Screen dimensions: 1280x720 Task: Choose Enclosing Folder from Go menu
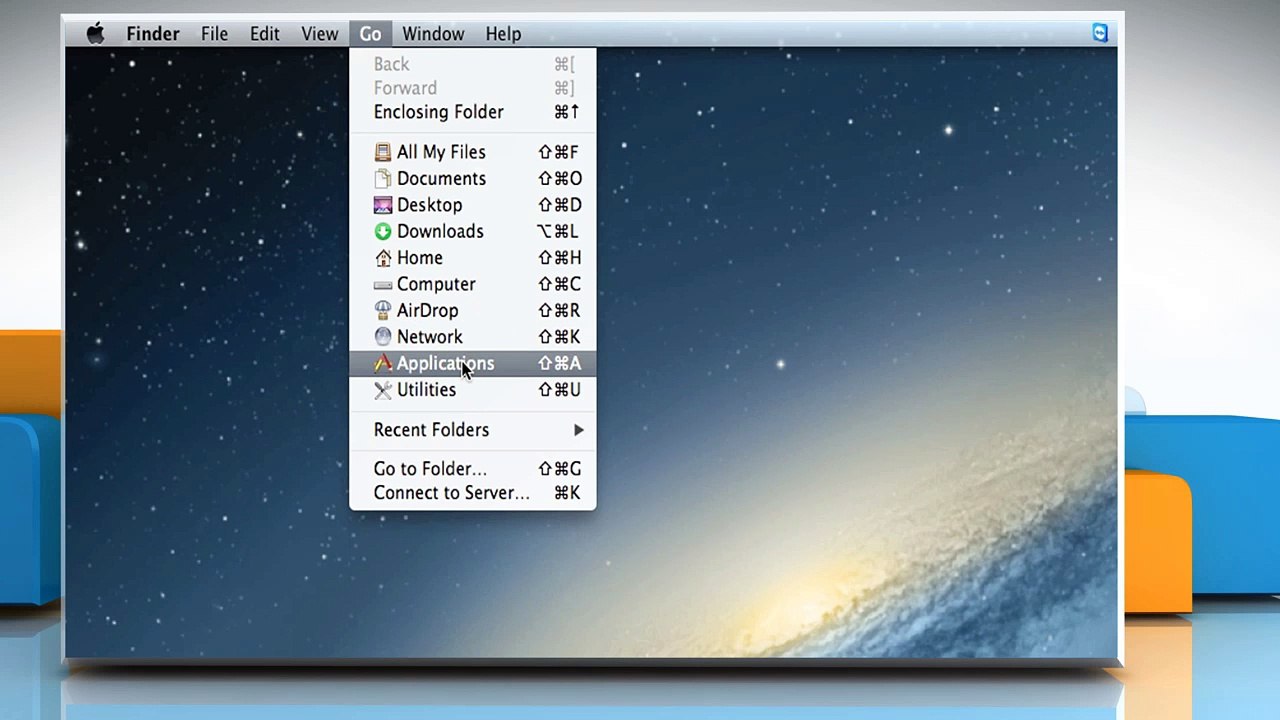pyautogui.click(x=473, y=112)
